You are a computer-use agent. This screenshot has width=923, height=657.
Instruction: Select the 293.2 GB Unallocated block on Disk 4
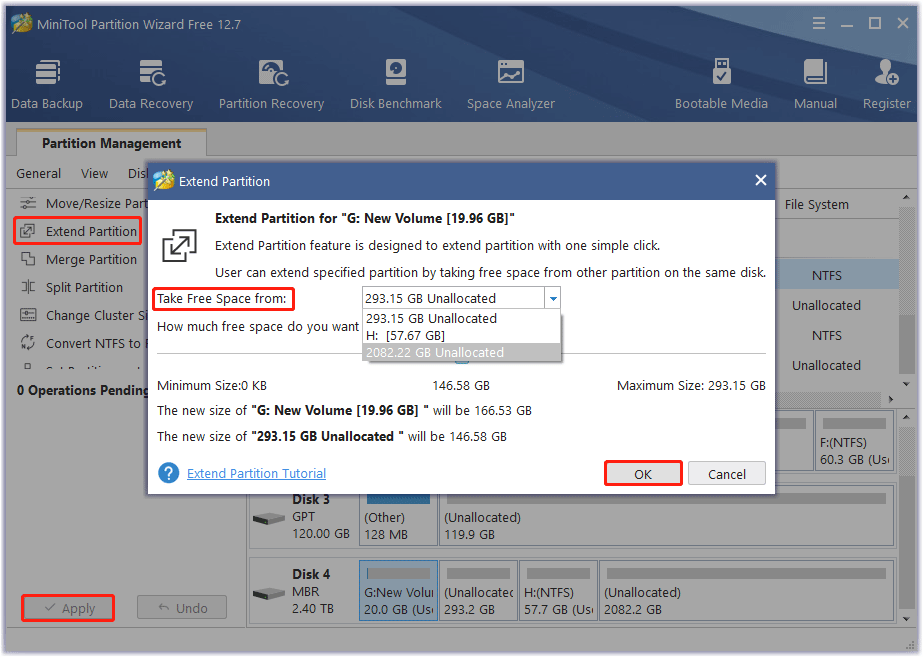click(x=478, y=590)
